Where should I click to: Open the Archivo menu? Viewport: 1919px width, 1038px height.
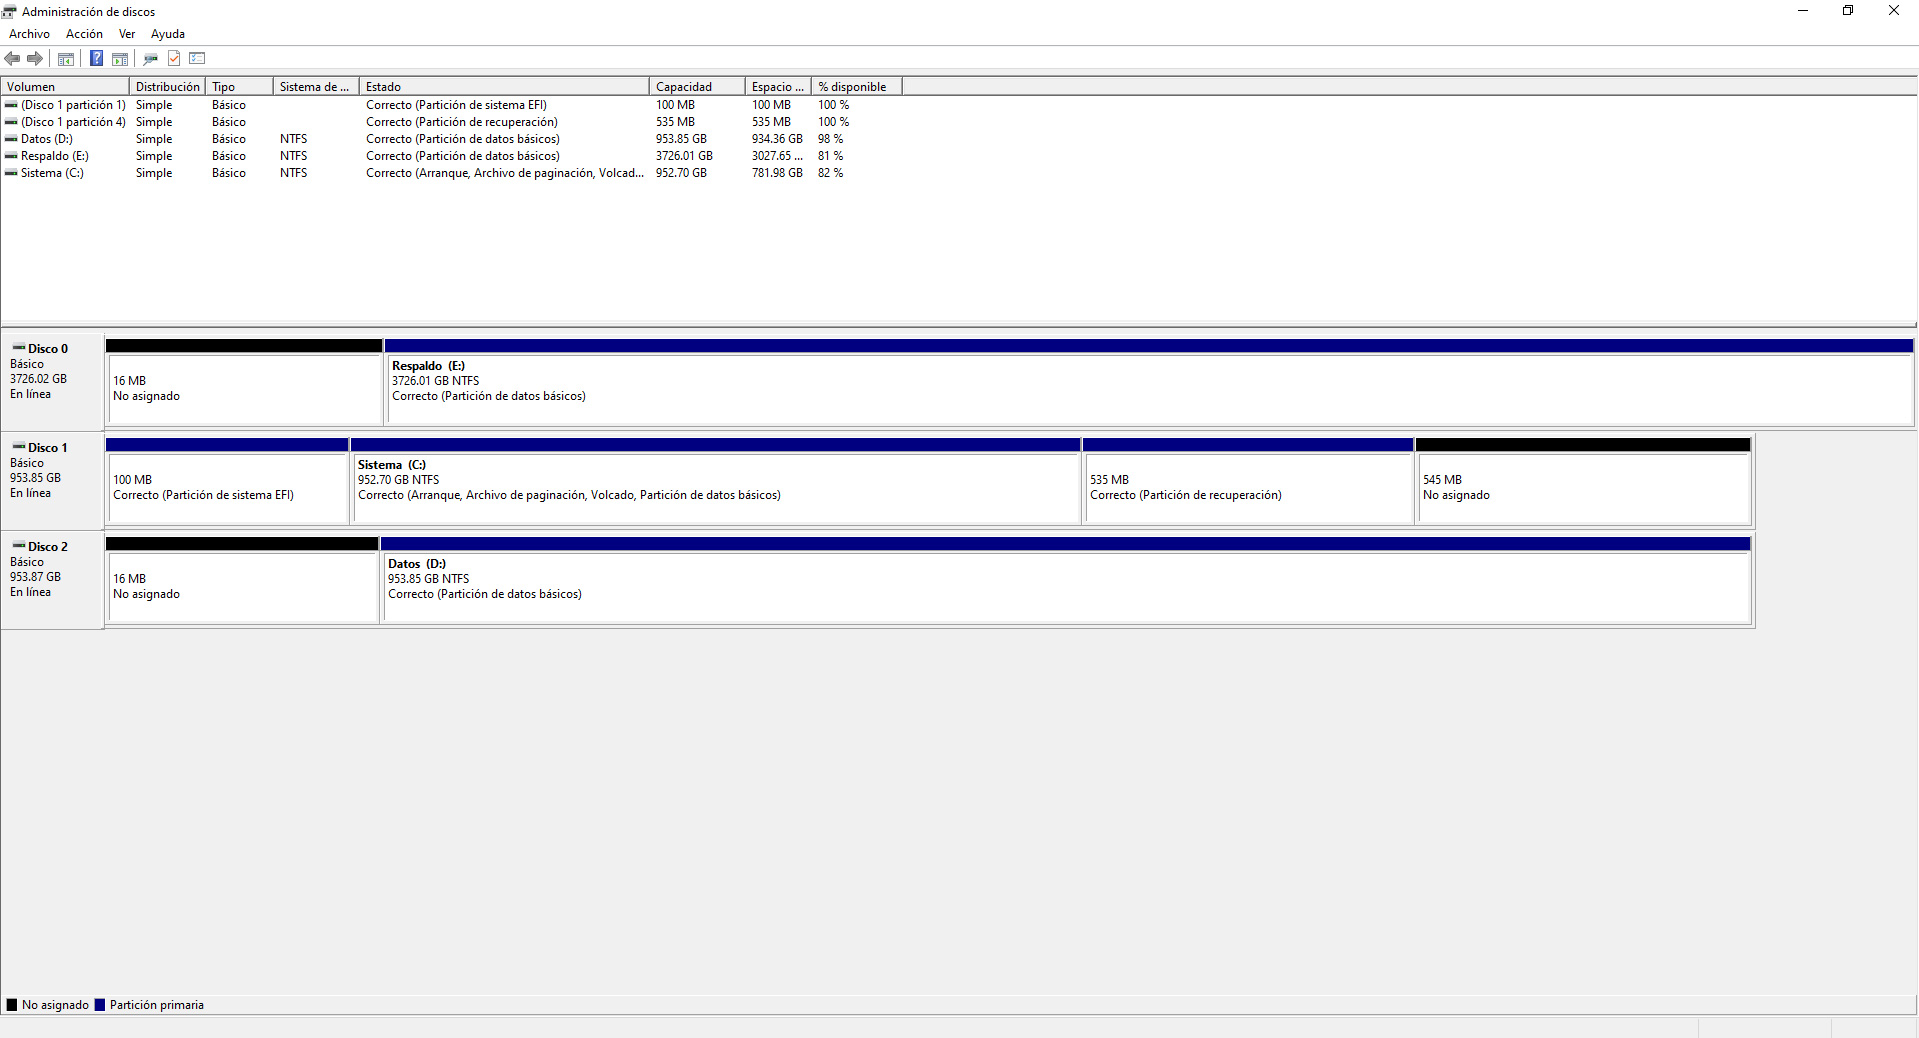[x=29, y=34]
